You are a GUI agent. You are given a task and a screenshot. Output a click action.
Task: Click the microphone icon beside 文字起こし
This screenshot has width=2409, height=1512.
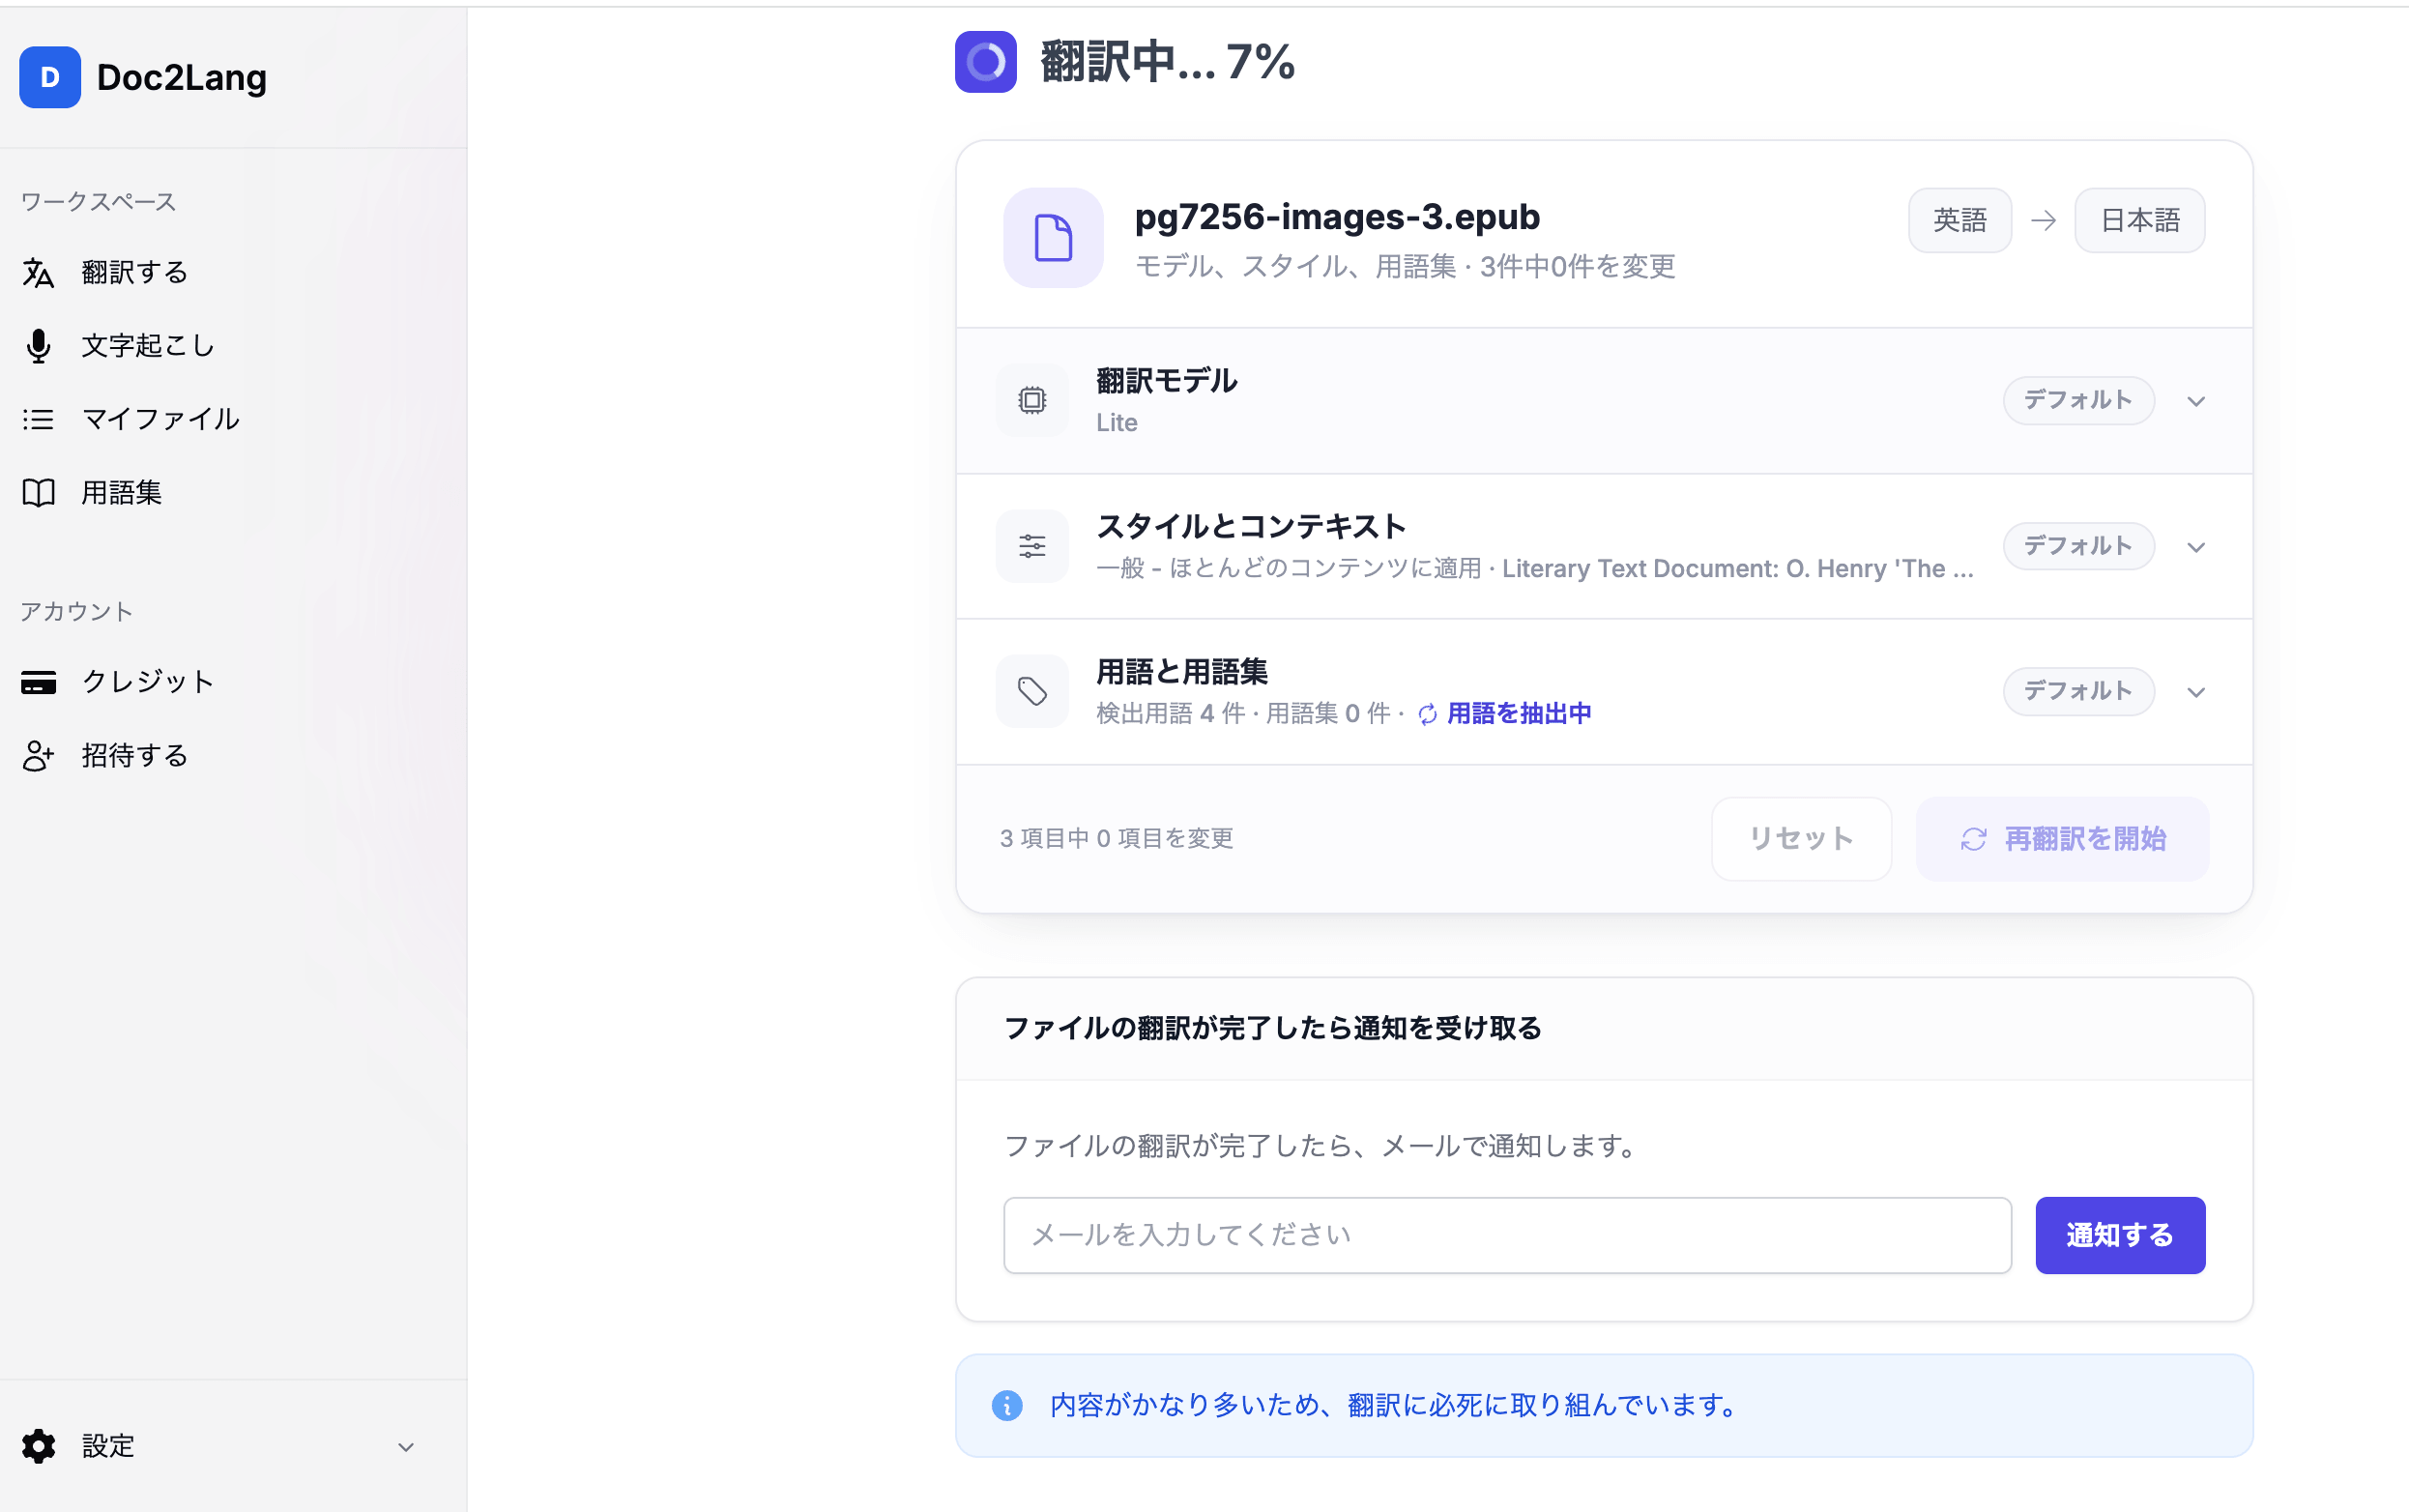pos(38,346)
